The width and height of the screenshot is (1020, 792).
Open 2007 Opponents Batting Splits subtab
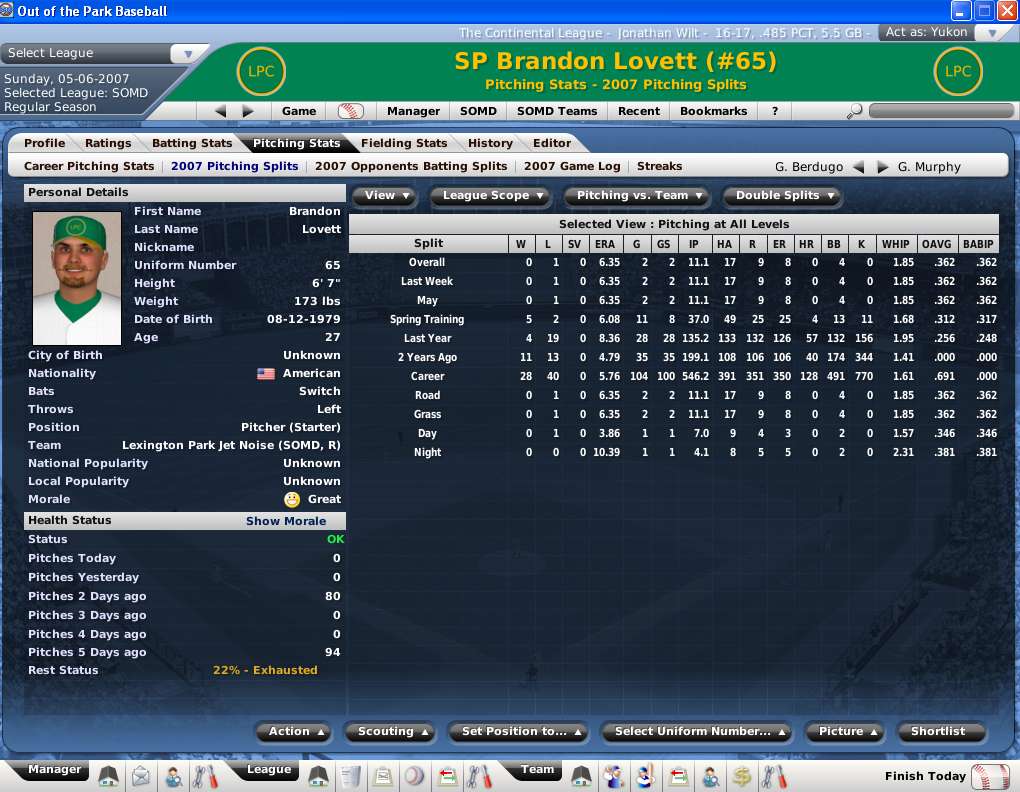tap(411, 166)
